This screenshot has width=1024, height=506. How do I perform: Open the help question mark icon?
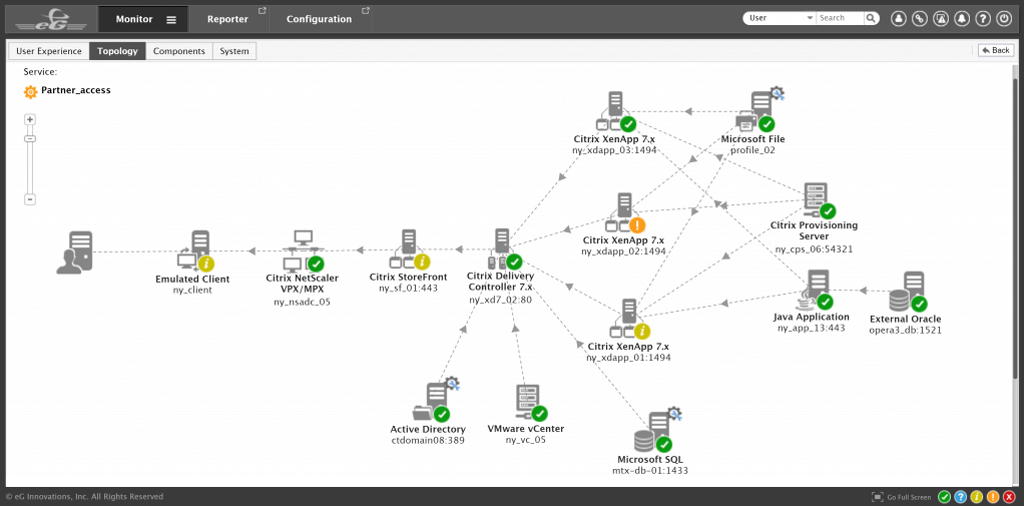point(983,19)
